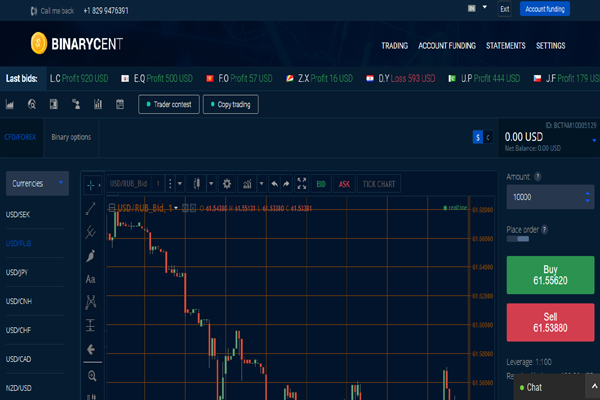Toggle ASK price line display
The height and width of the screenshot is (400, 600).
click(x=344, y=184)
